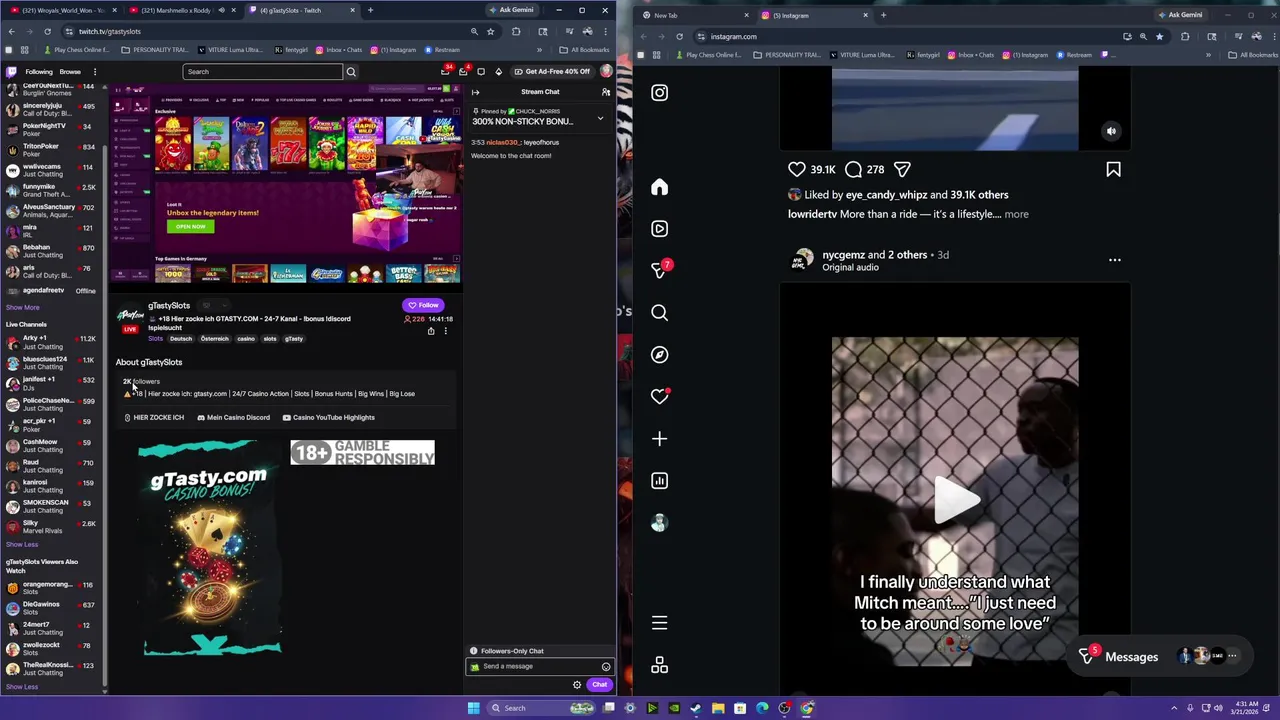Viewport: 1280px width, 720px height.
Task: Collapse Stream Chat with arrow icon
Action: pyautogui.click(x=476, y=92)
